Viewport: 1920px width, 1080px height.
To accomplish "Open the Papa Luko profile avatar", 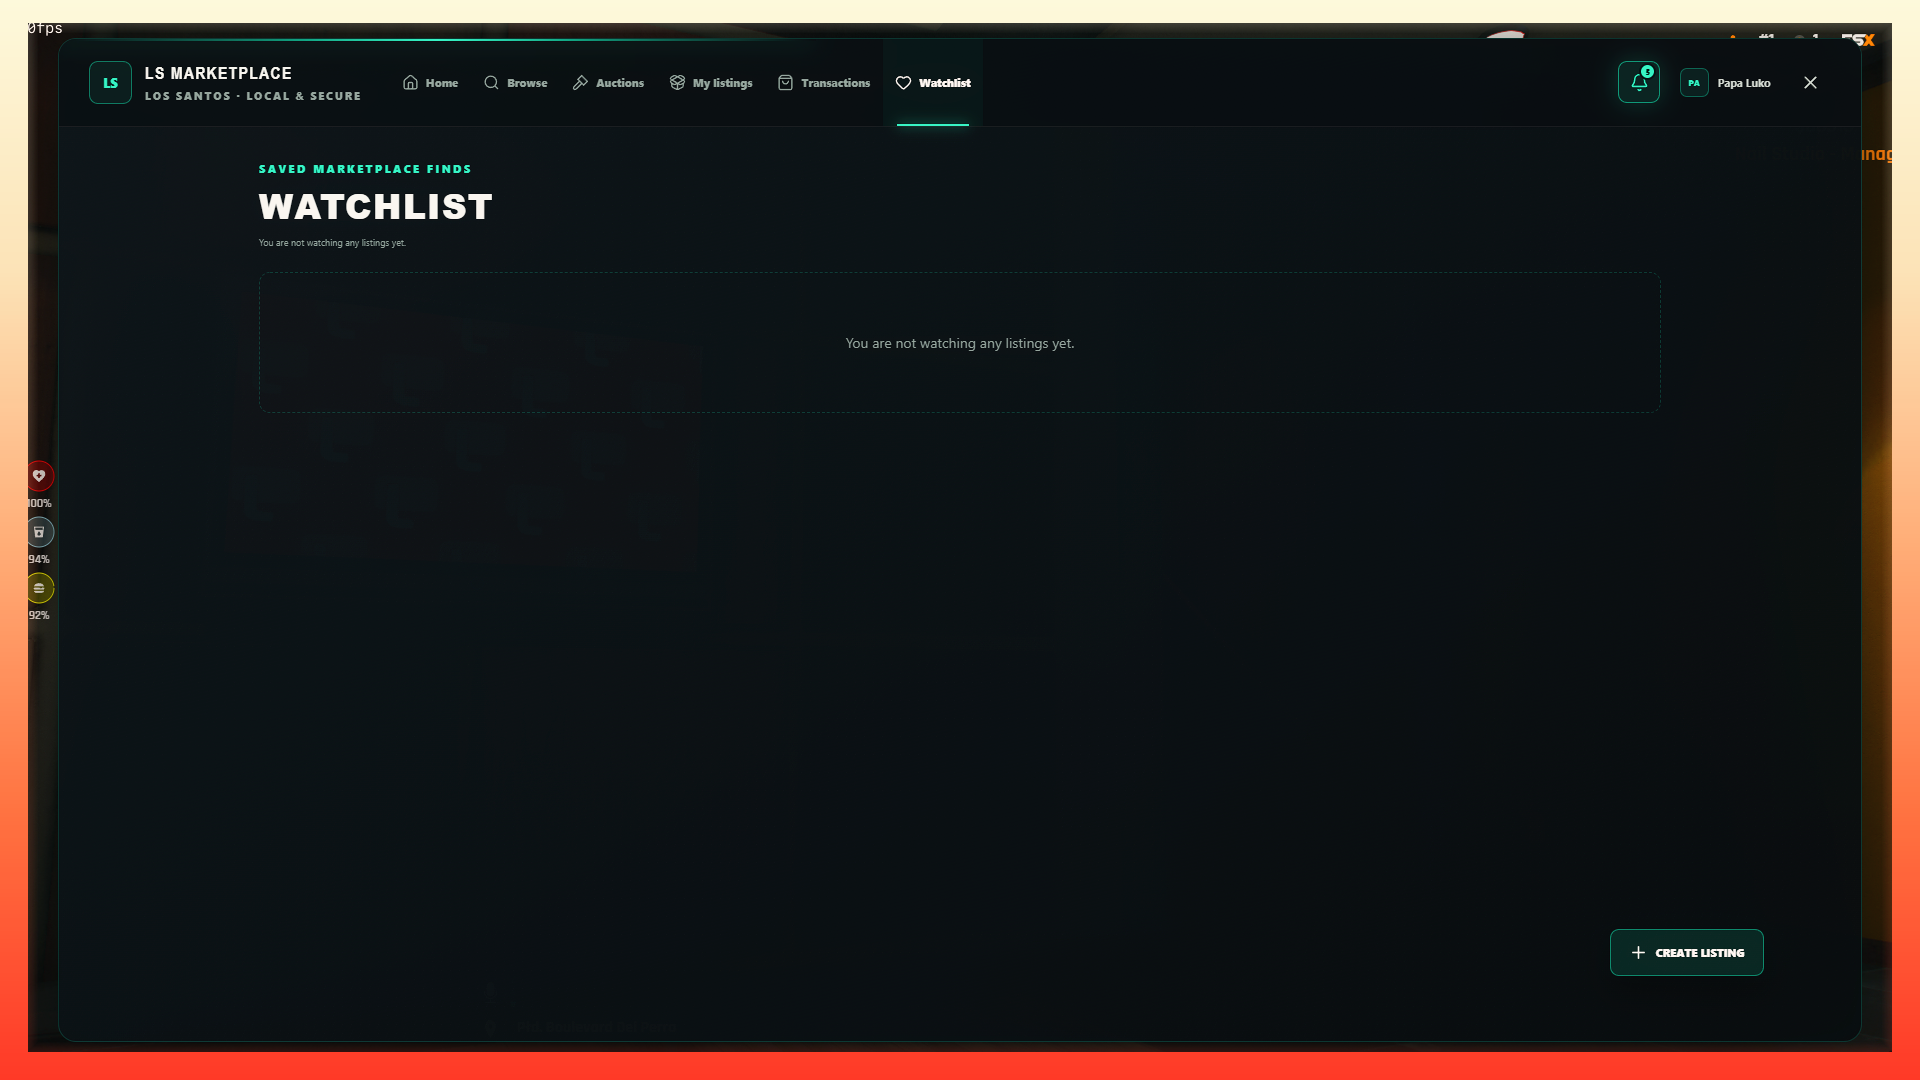I will pyautogui.click(x=1694, y=83).
